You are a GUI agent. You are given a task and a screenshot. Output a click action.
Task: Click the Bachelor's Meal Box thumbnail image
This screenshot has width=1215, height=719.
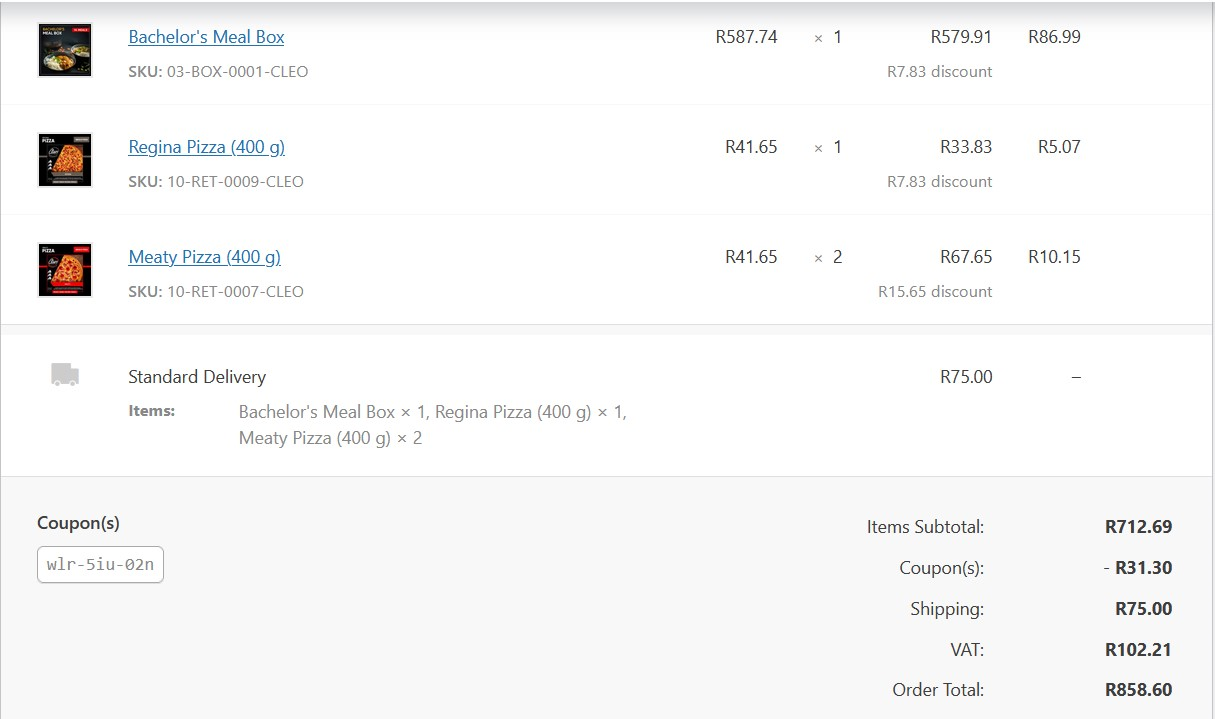65,50
